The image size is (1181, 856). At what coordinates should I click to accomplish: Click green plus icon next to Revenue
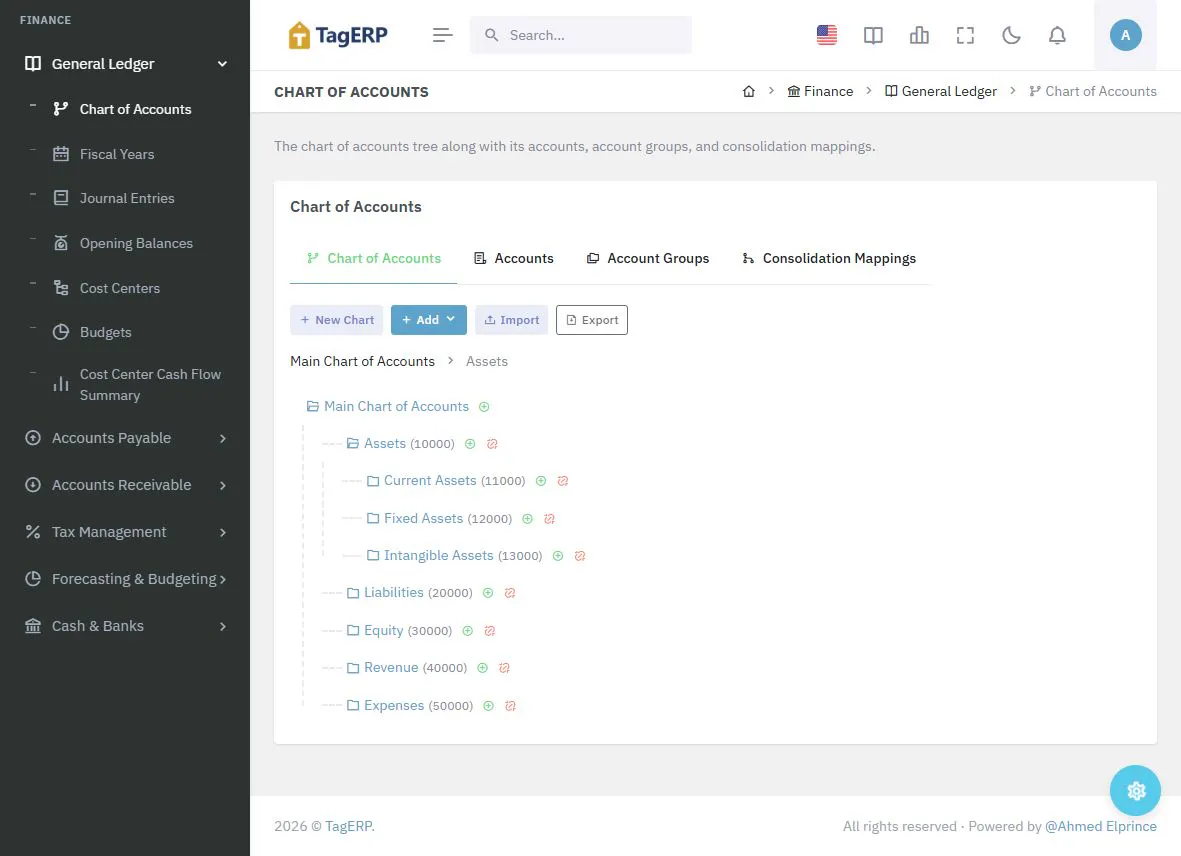483,668
